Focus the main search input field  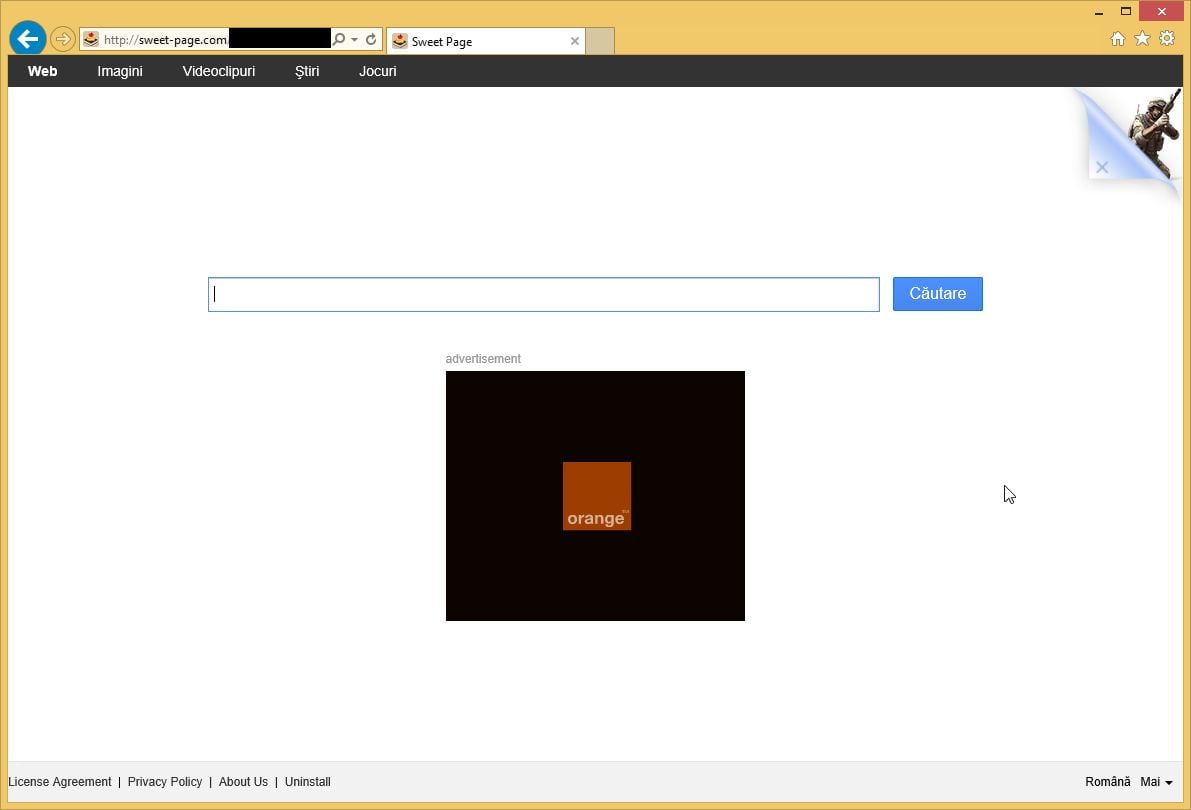point(544,294)
